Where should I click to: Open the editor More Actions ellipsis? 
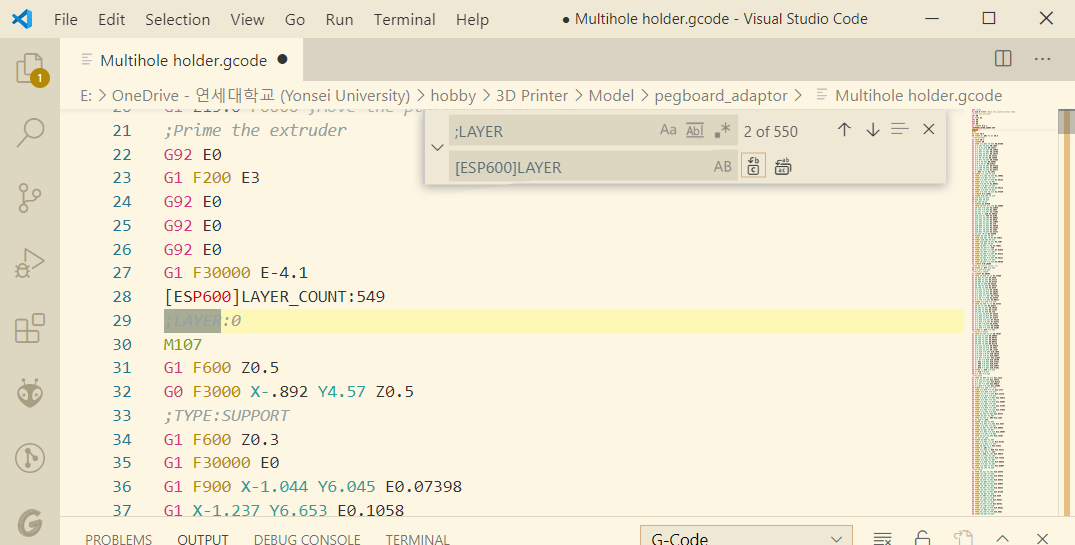(x=1043, y=59)
